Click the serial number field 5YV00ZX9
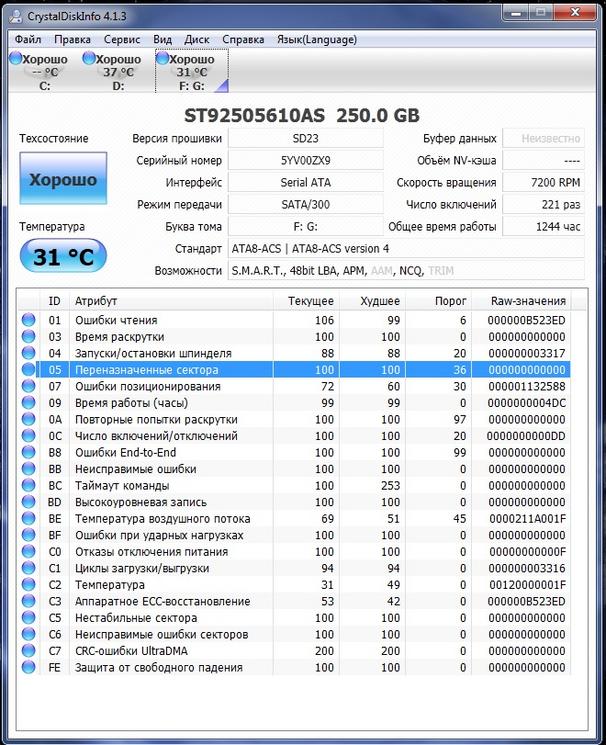Screen dimensions: 606x745 point(306,161)
